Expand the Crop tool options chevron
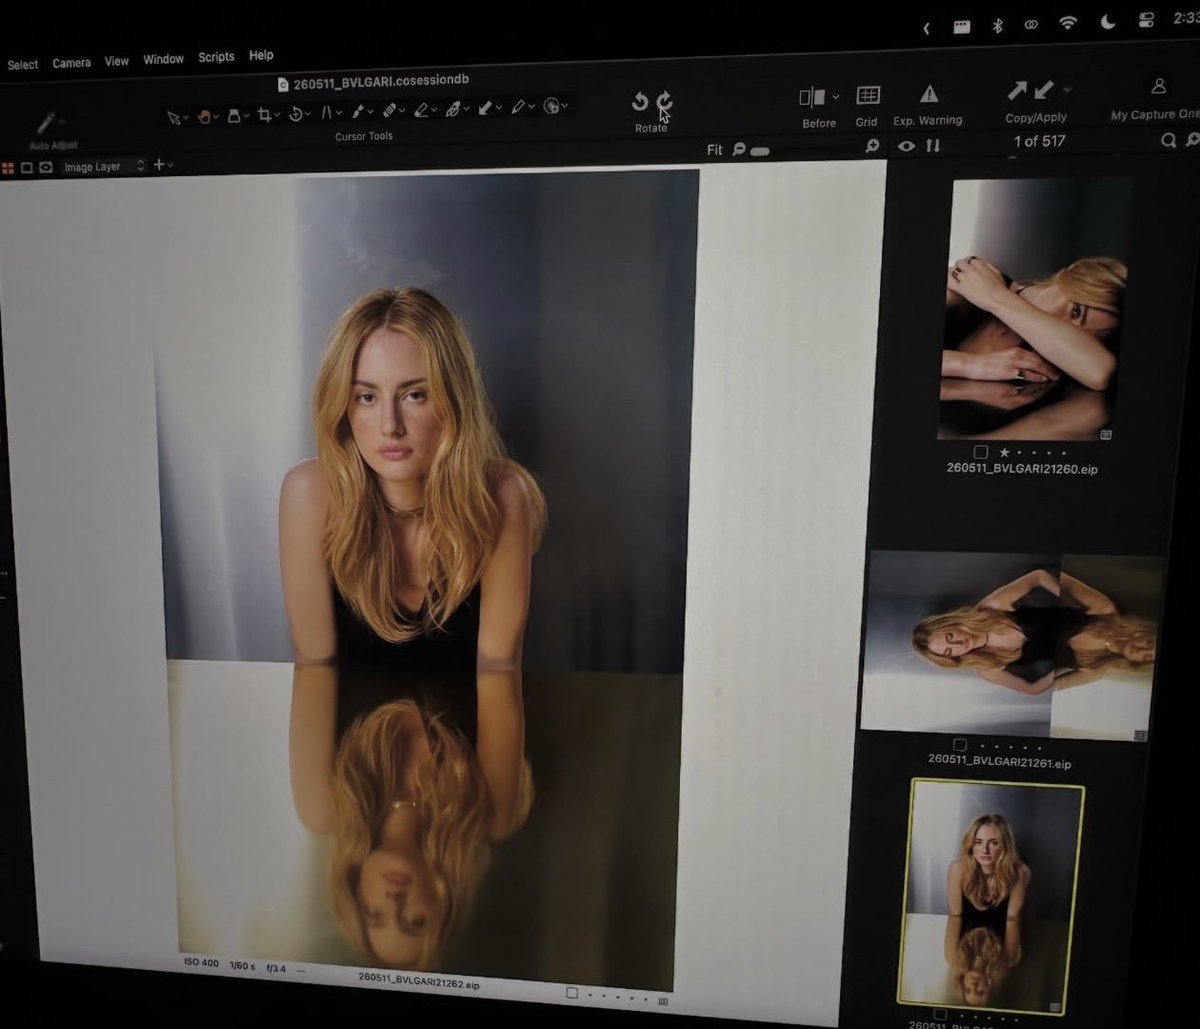Screen dimensions: 1200x1029 click(x=277, y=115)
